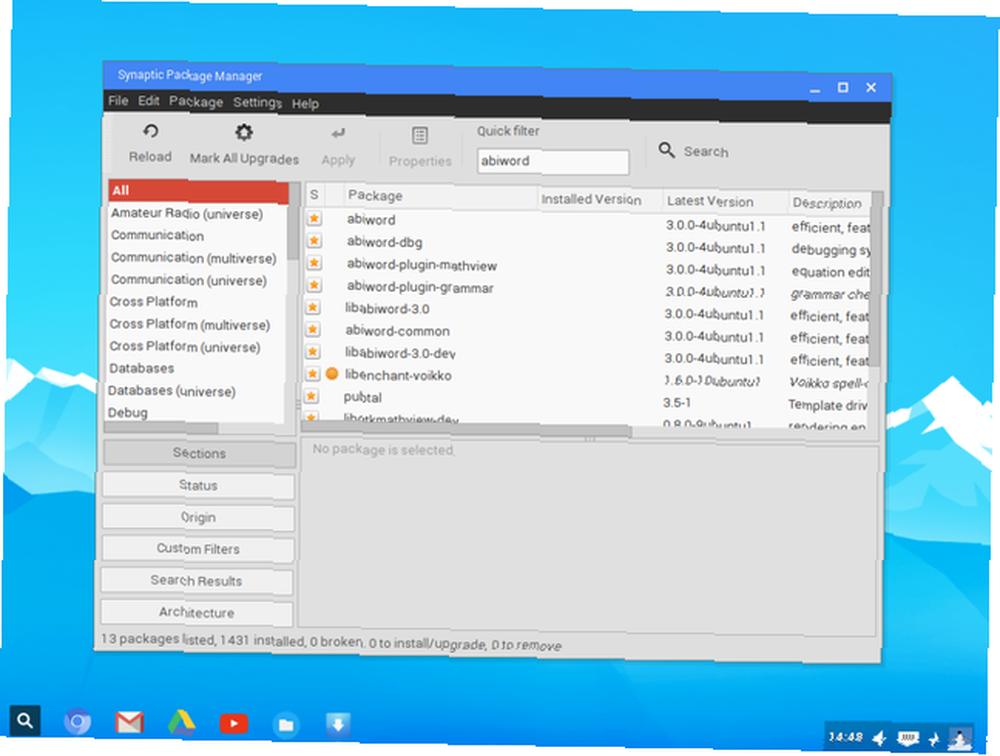This screenshot has width=1000, height=756.
Task: Select the Amateur Radio (universe) section
Action: [187, 213]
